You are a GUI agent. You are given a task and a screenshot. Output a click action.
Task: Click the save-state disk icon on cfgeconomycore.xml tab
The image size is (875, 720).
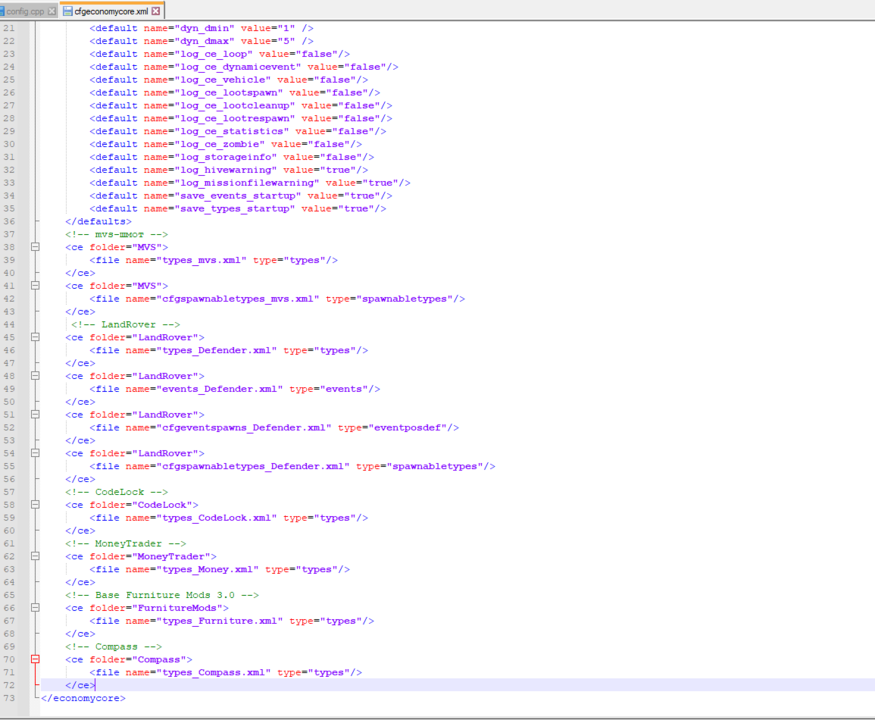(x=68, y=11)
